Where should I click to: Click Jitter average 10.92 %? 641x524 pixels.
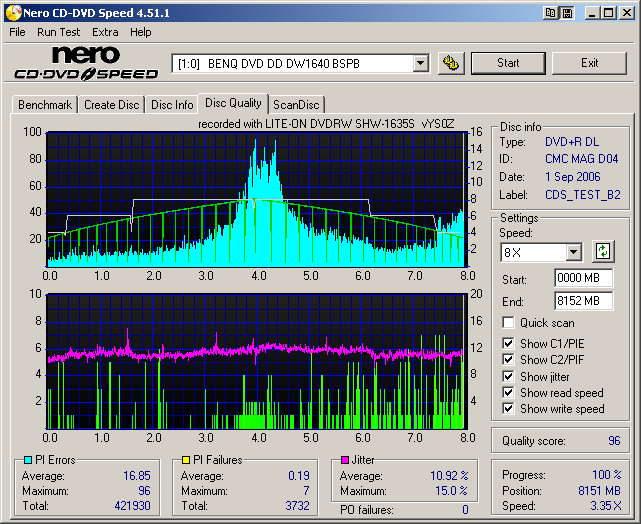[x=449, y=476]
